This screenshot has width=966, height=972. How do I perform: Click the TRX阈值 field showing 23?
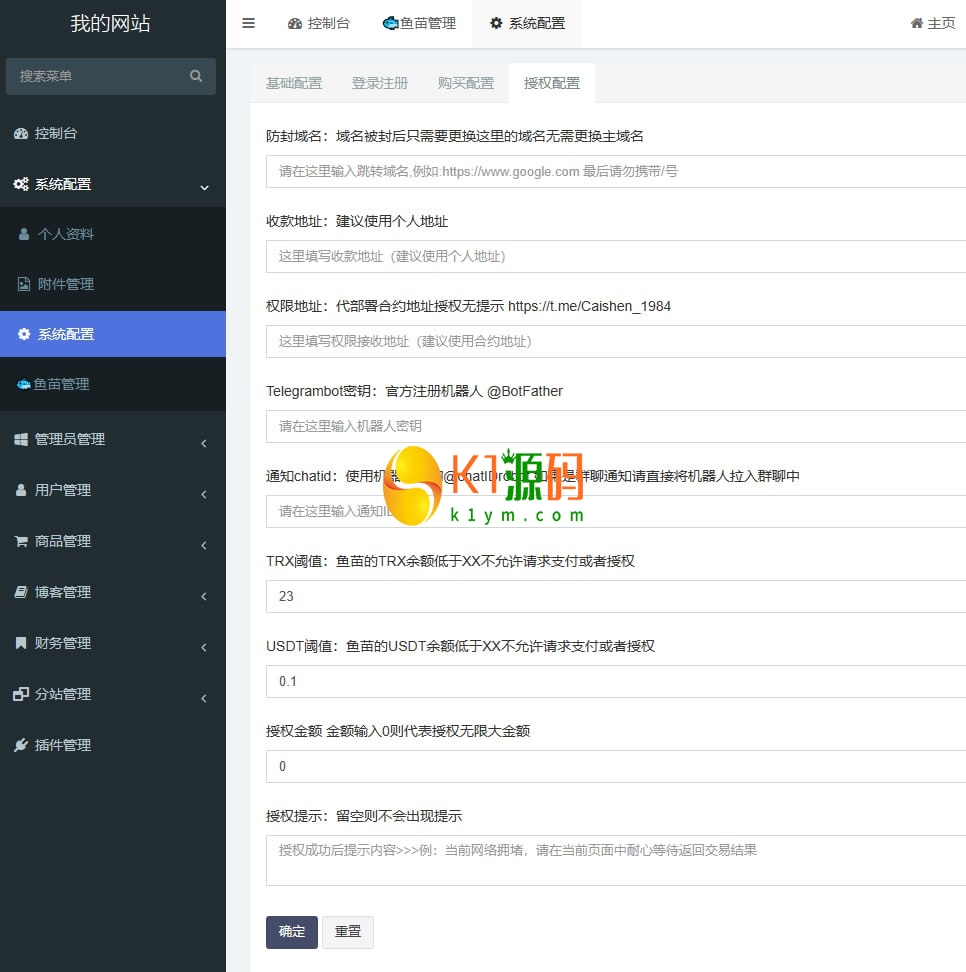[616, 596]
